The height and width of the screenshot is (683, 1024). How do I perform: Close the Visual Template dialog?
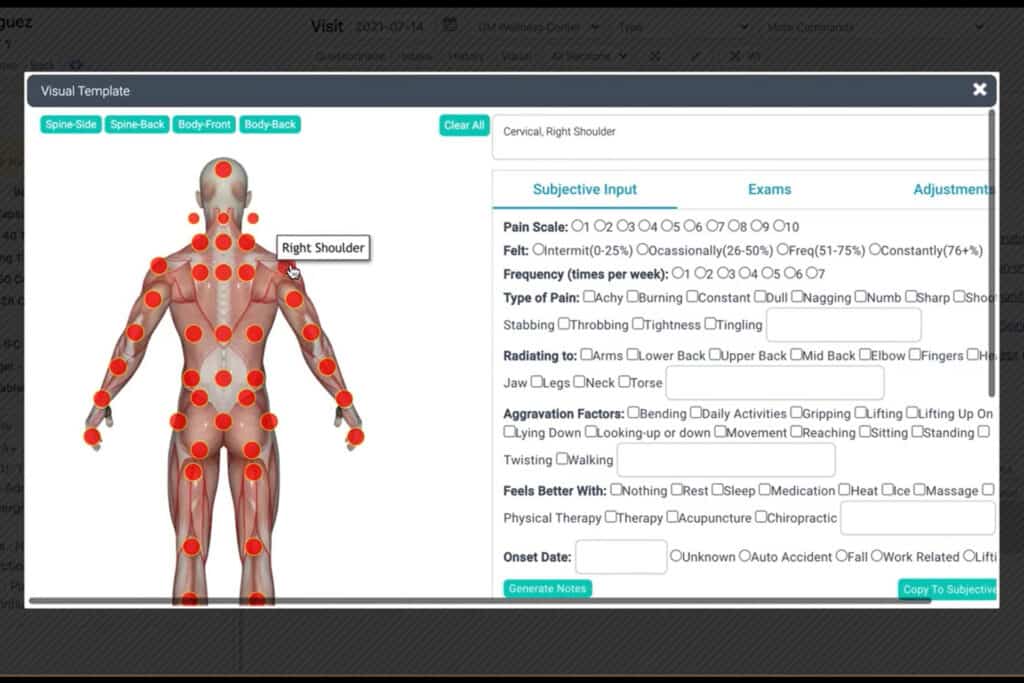coord(979,90)
